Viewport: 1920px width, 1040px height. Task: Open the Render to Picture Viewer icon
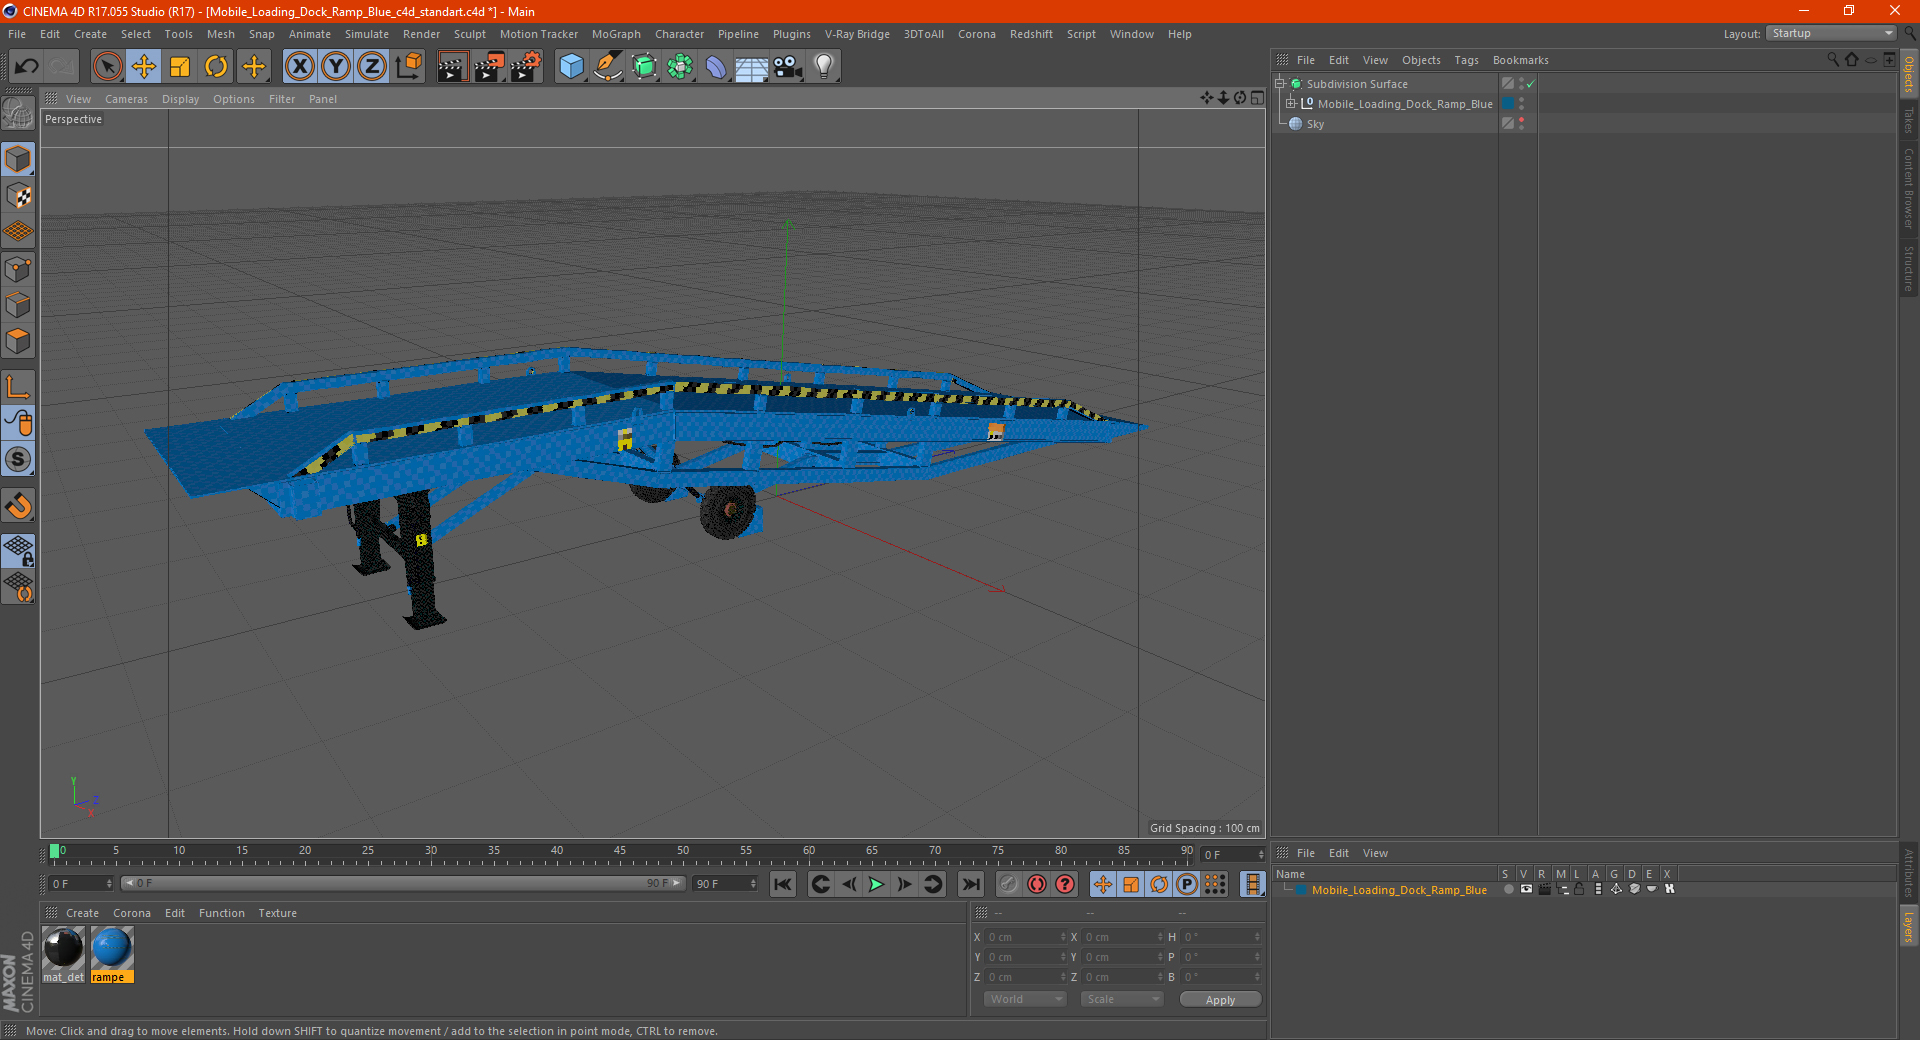coord(489,67)
